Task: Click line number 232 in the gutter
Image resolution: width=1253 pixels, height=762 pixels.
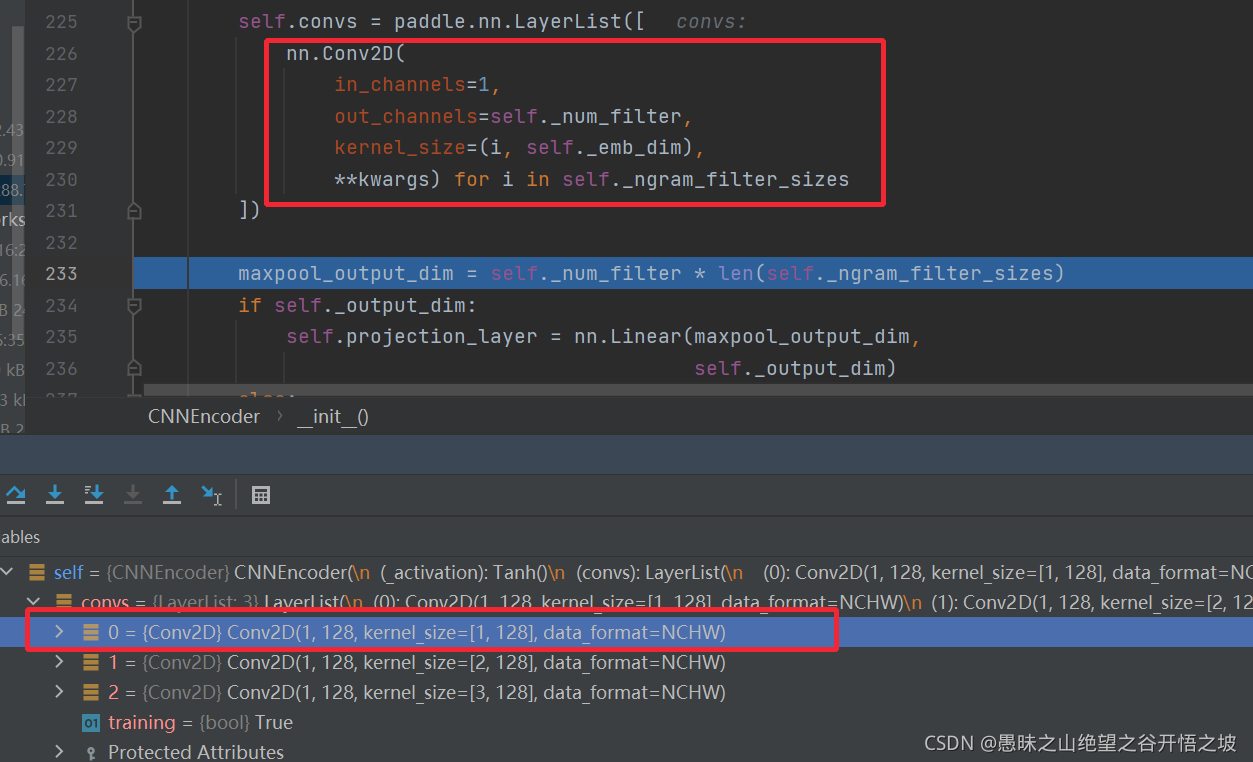Action: (x=61, y=242)
